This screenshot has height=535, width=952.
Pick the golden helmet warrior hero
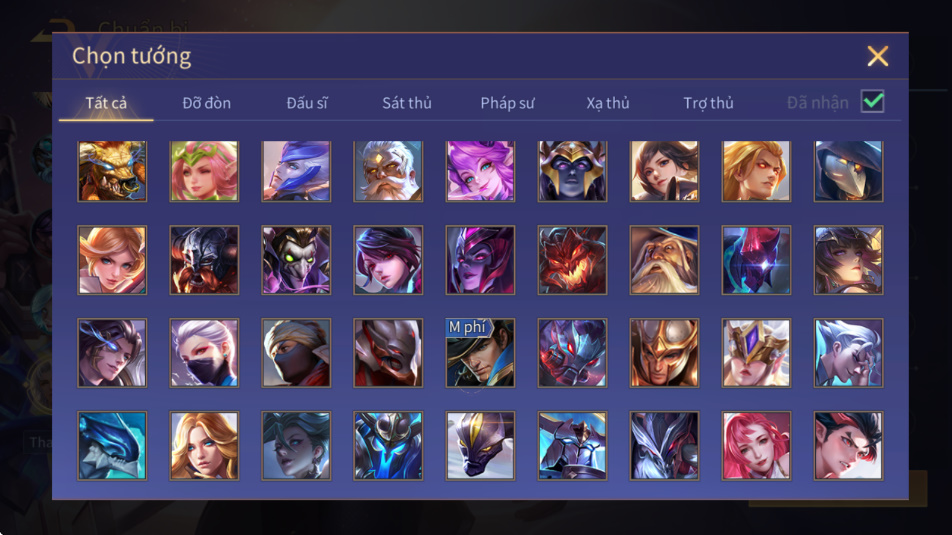click(664, 353)
